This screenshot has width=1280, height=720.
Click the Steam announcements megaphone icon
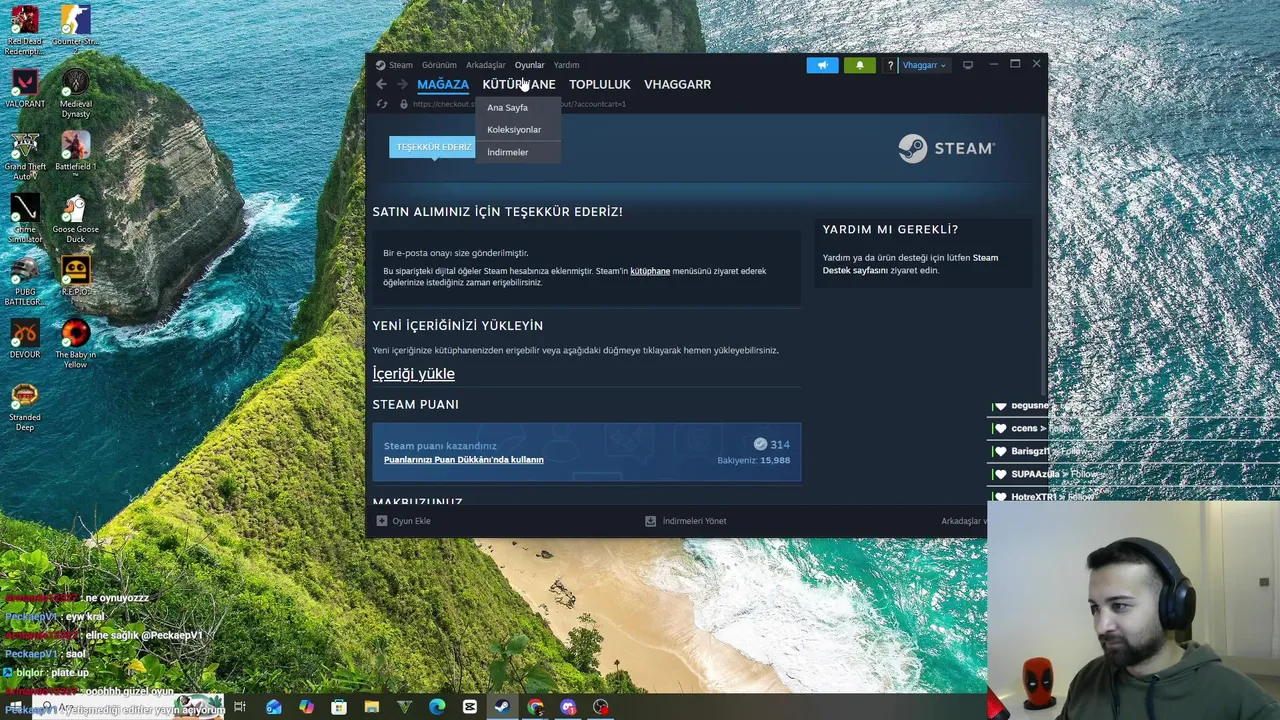(822, 65)
